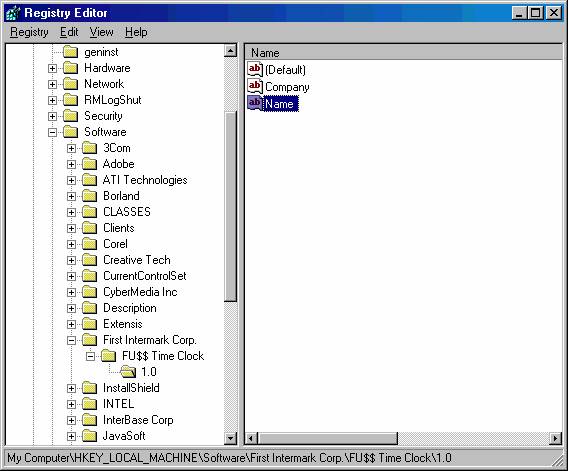Click the open 1.0 folder icon
The width and height of the screenshot is (568, 471).
pos(128,372)
